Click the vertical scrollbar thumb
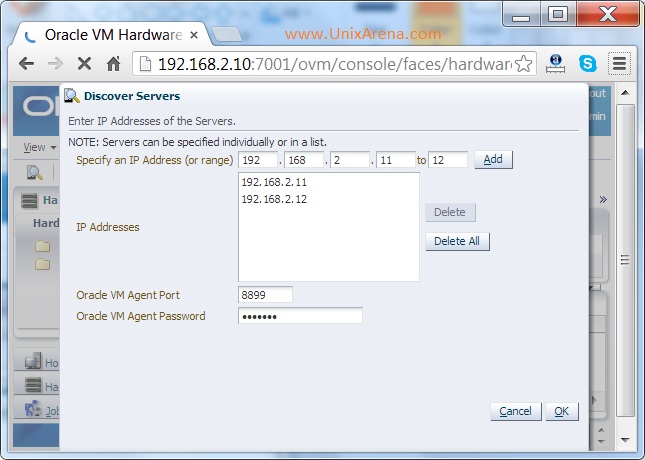This screenshot has height=460, width=645. [x=625, y=260]
